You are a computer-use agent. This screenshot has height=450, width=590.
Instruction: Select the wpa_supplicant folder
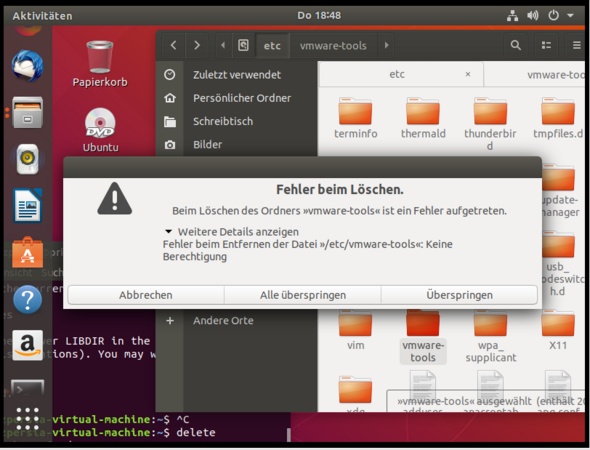point(490,336)
